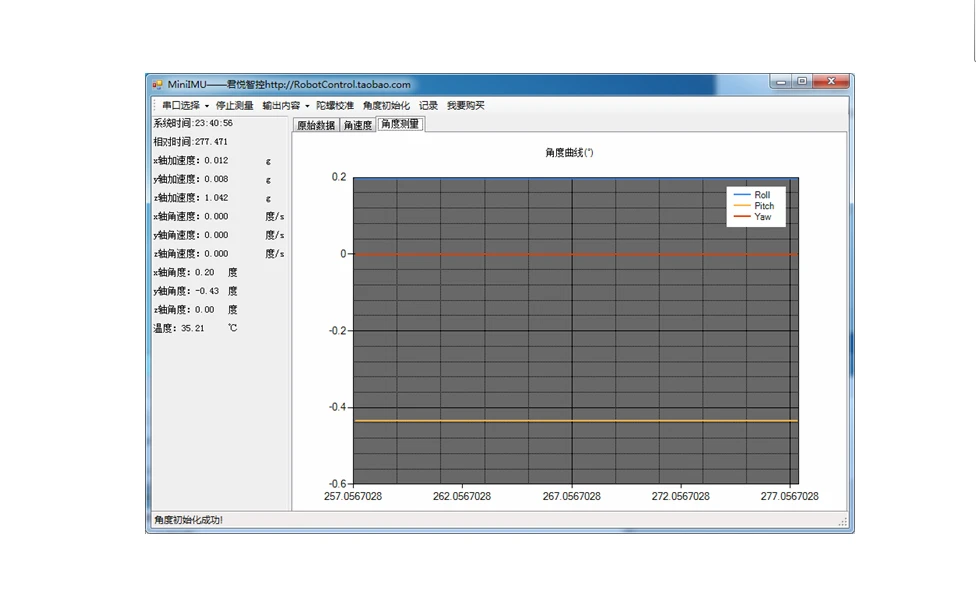This screenshot has height=604, width=976.
Task: Switch to the 角速度 tab
Action: (357, 125)
